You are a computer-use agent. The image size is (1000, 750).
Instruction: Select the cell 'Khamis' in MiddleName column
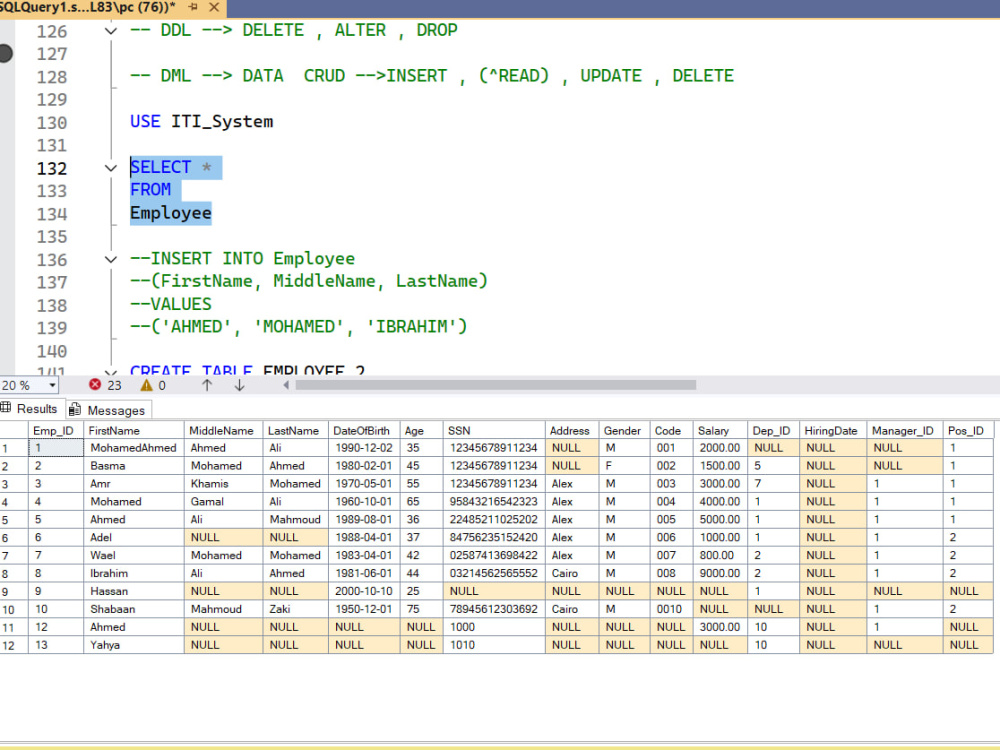pyautogui.click(x=223, y=483)
